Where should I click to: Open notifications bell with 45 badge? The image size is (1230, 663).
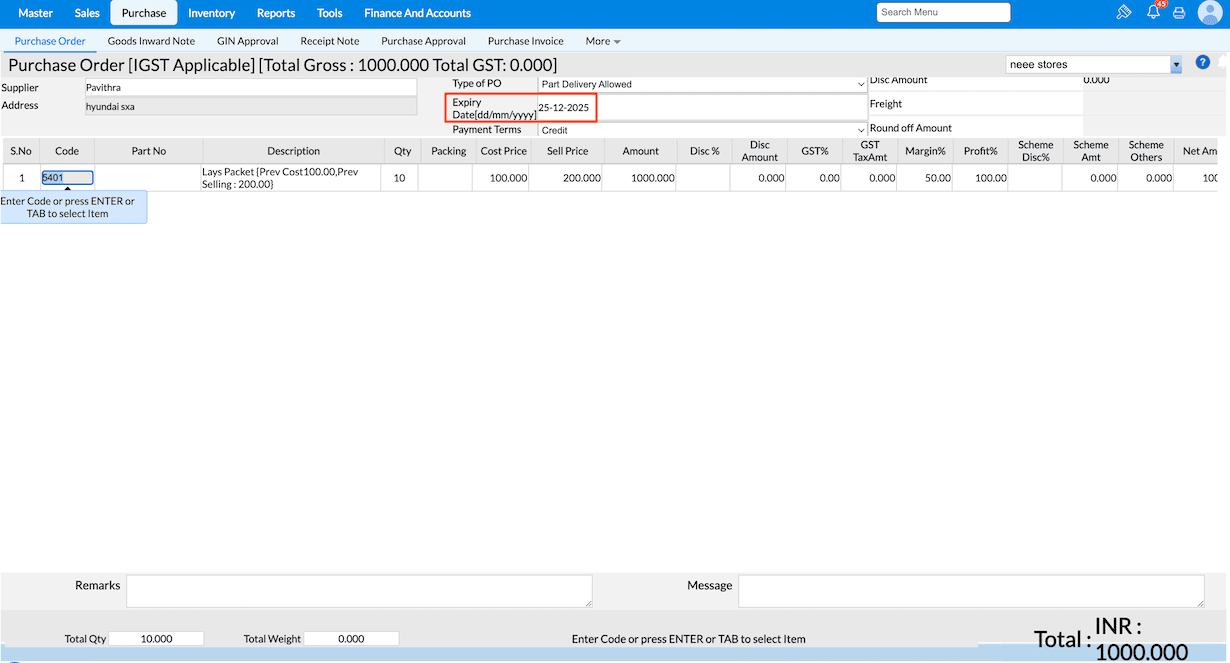tap(1154, 12)
